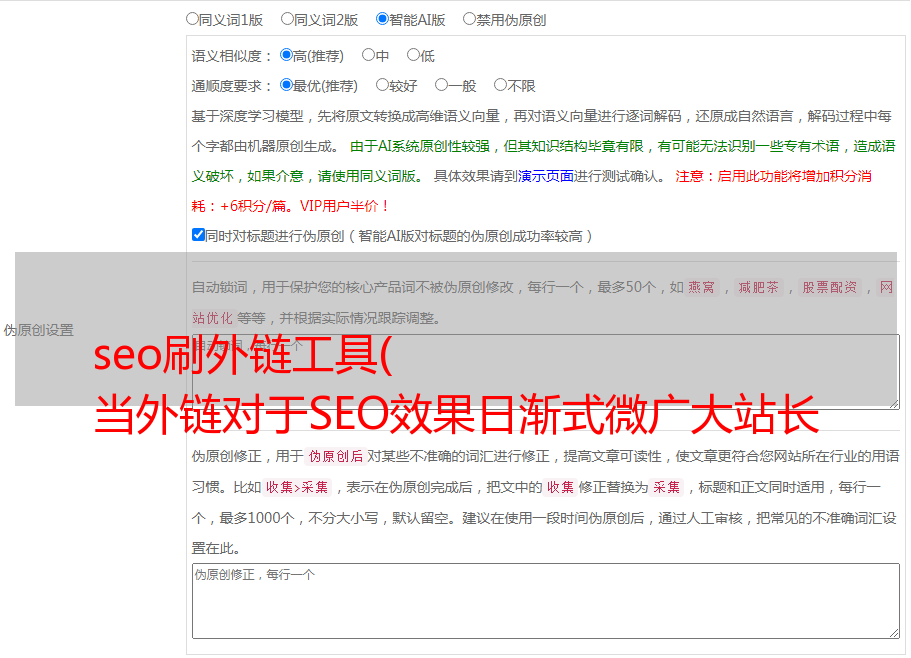911x658 pixels.
Task: Set 通顺度要求 to 一般
Action: [x=442, y=85]
